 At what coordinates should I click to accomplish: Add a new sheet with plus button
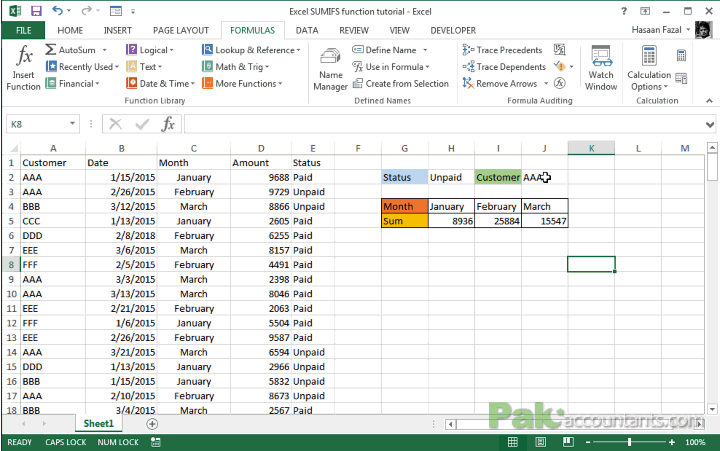152,424
